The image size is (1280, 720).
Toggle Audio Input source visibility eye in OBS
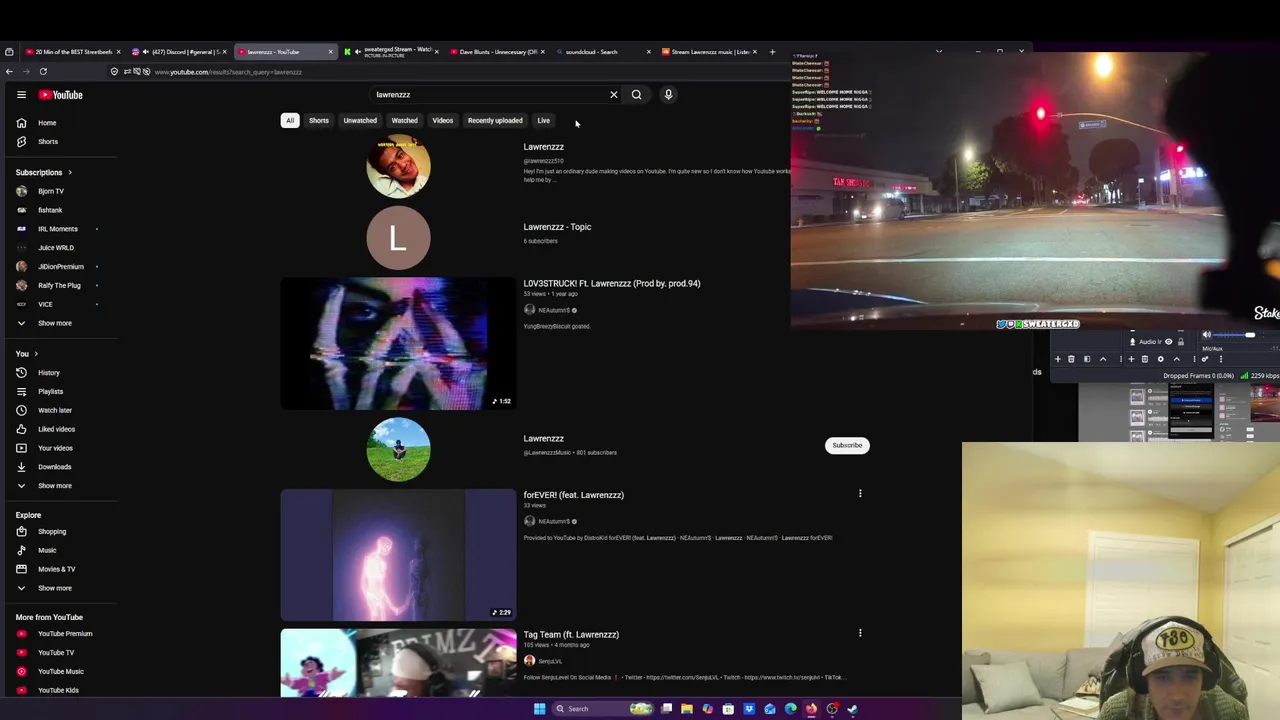coord(1168,342)
